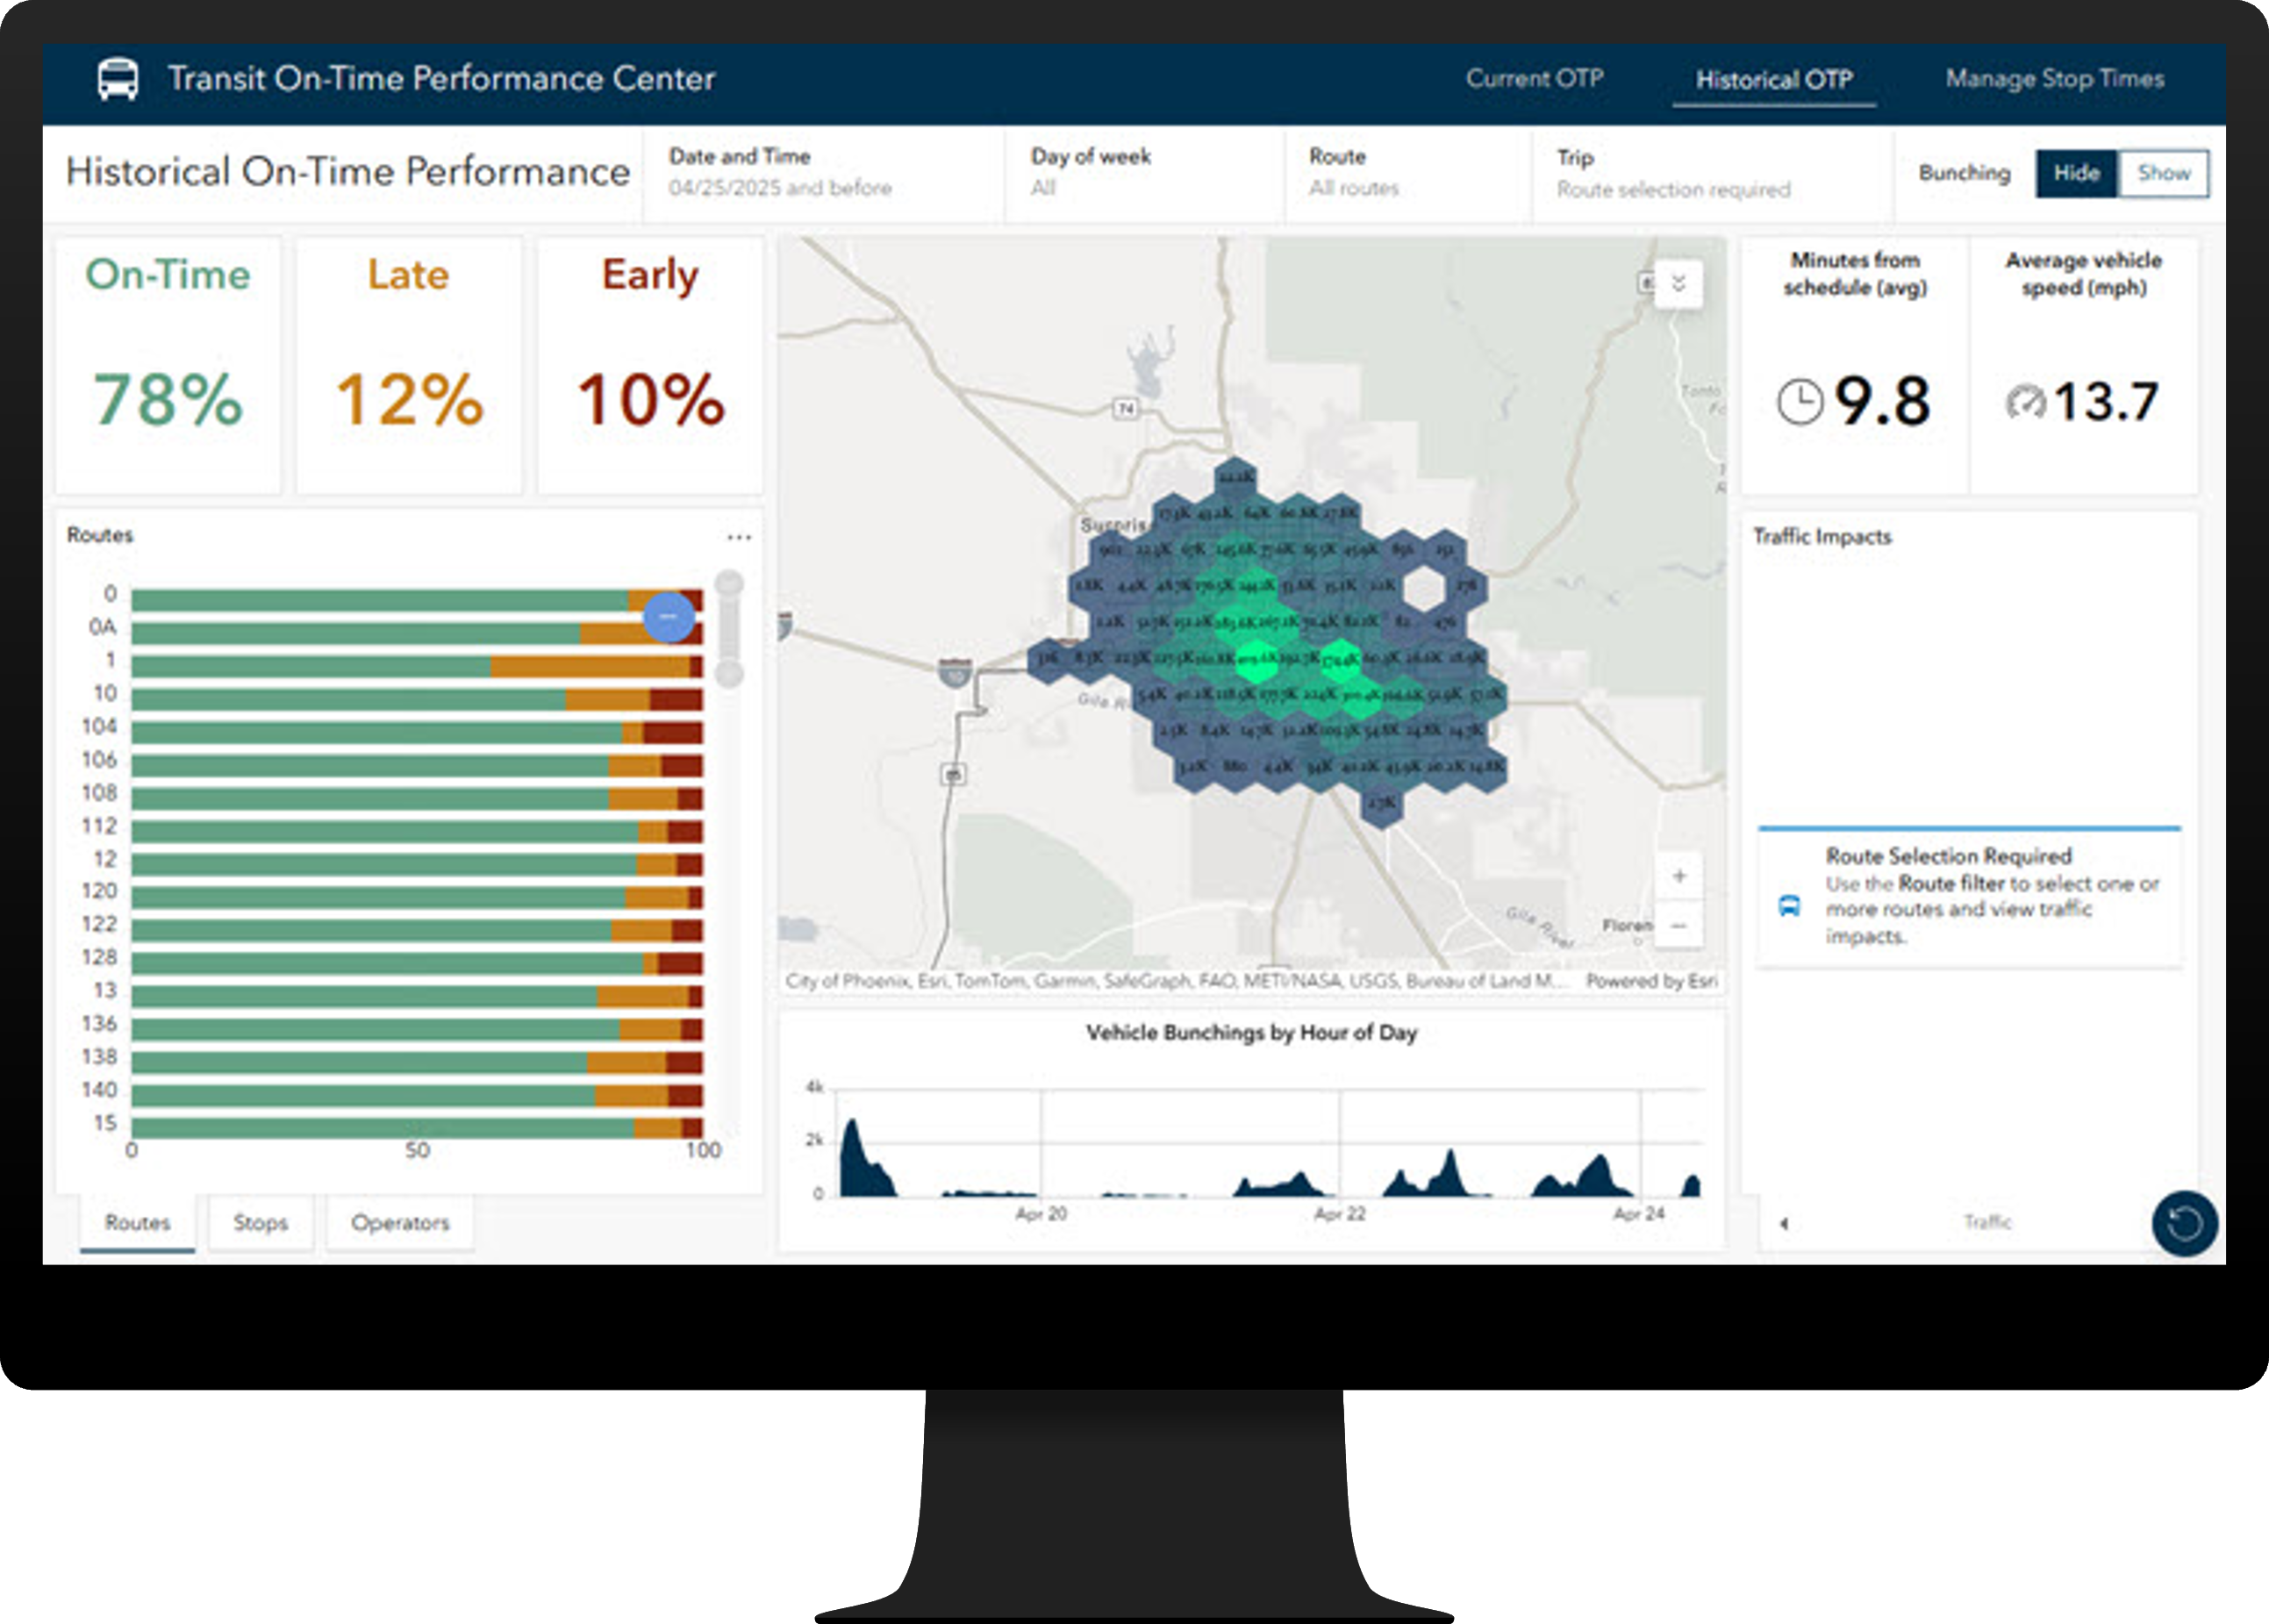Zoom out on the map

click(x=1679, y=926)
